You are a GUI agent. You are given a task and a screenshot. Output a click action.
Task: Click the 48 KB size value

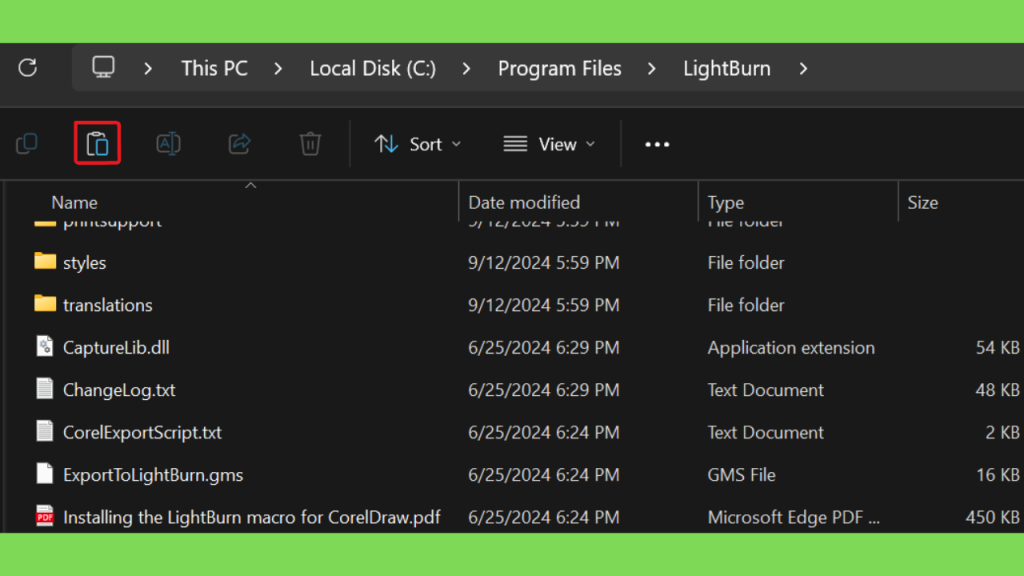997,390
